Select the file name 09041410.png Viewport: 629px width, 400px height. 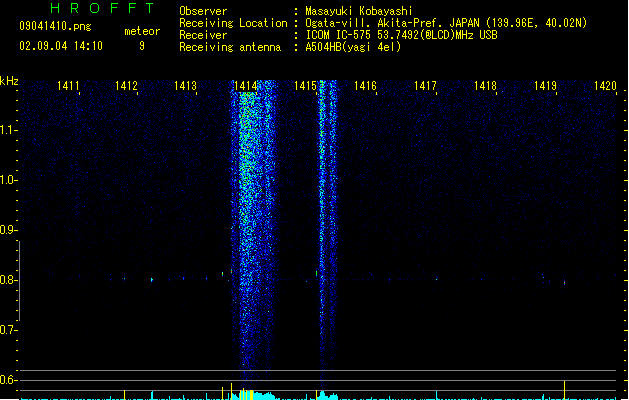tap(55, 26)
